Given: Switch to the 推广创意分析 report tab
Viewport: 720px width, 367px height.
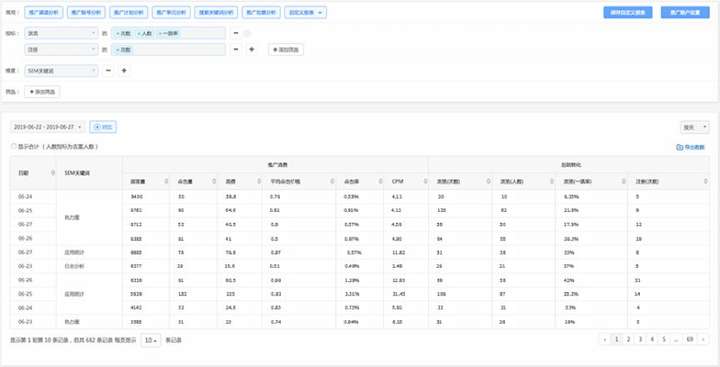Looking at the screenshot, I should click(261, 12).
